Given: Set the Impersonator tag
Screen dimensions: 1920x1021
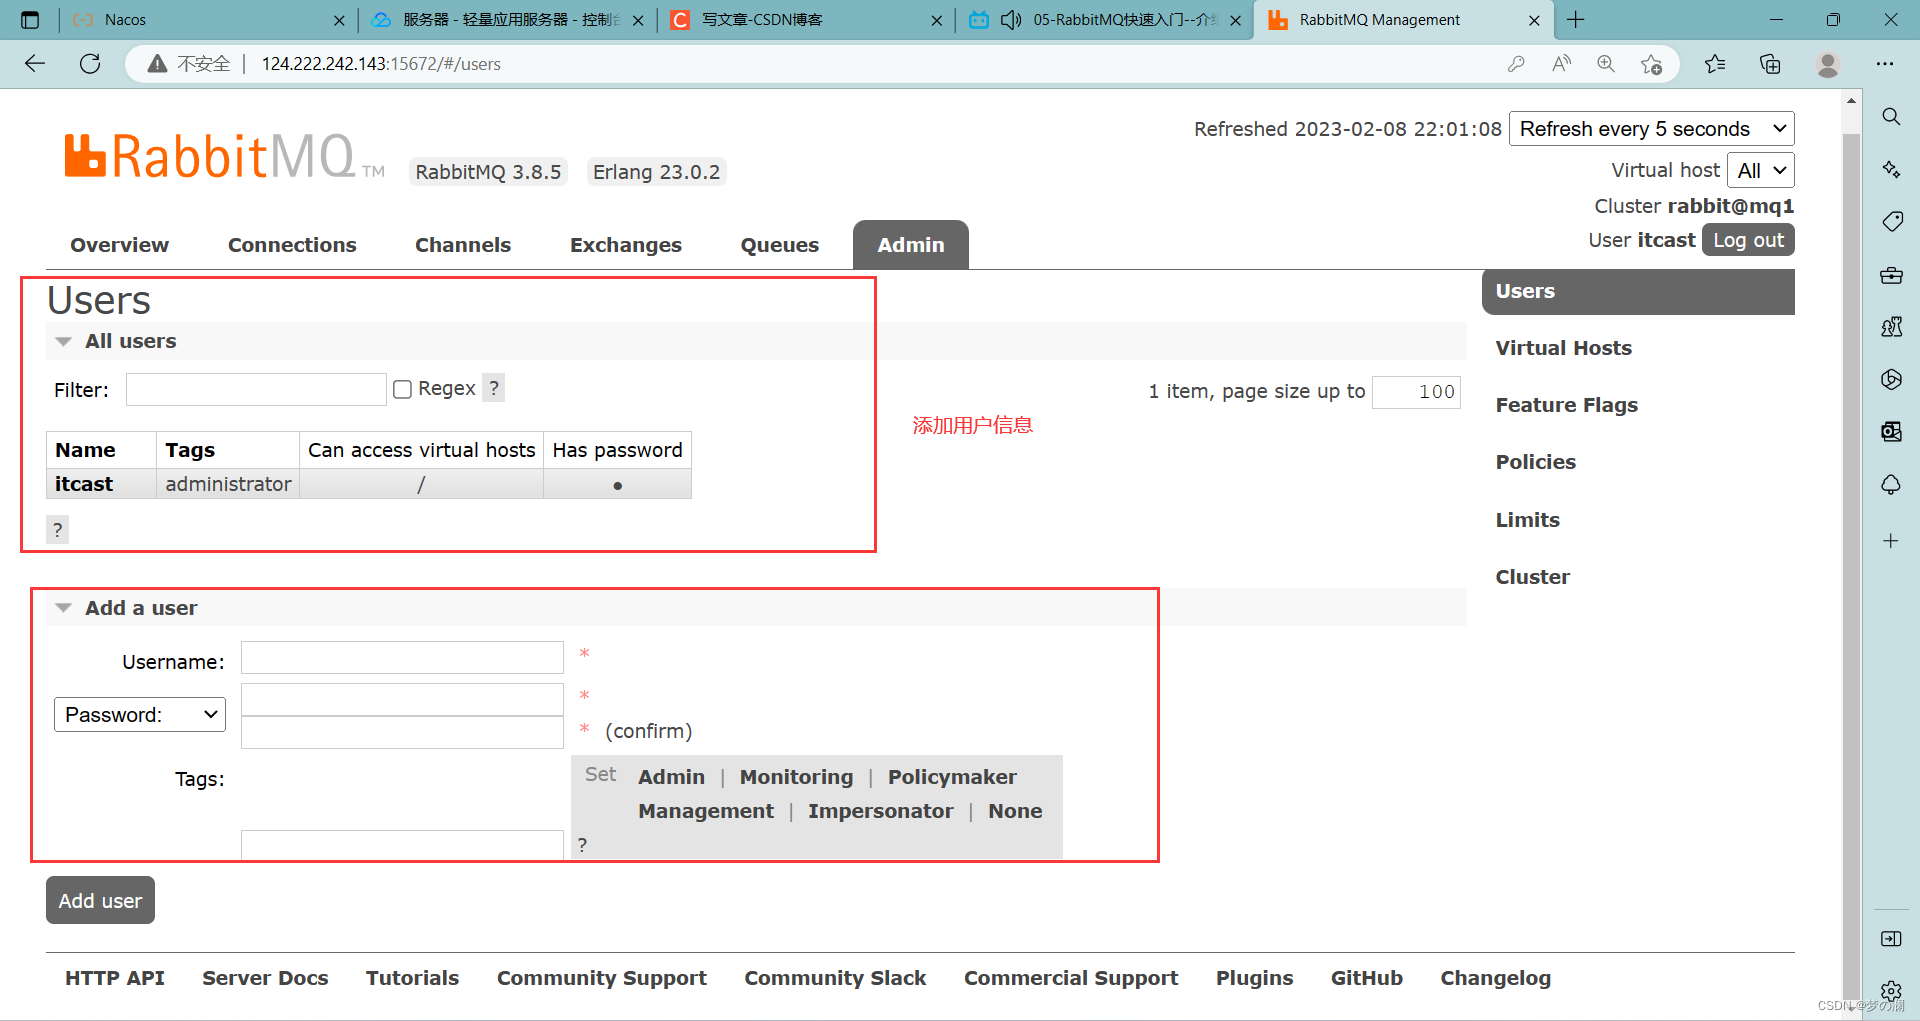Looking at the screenshot, I should click(880, 811).
